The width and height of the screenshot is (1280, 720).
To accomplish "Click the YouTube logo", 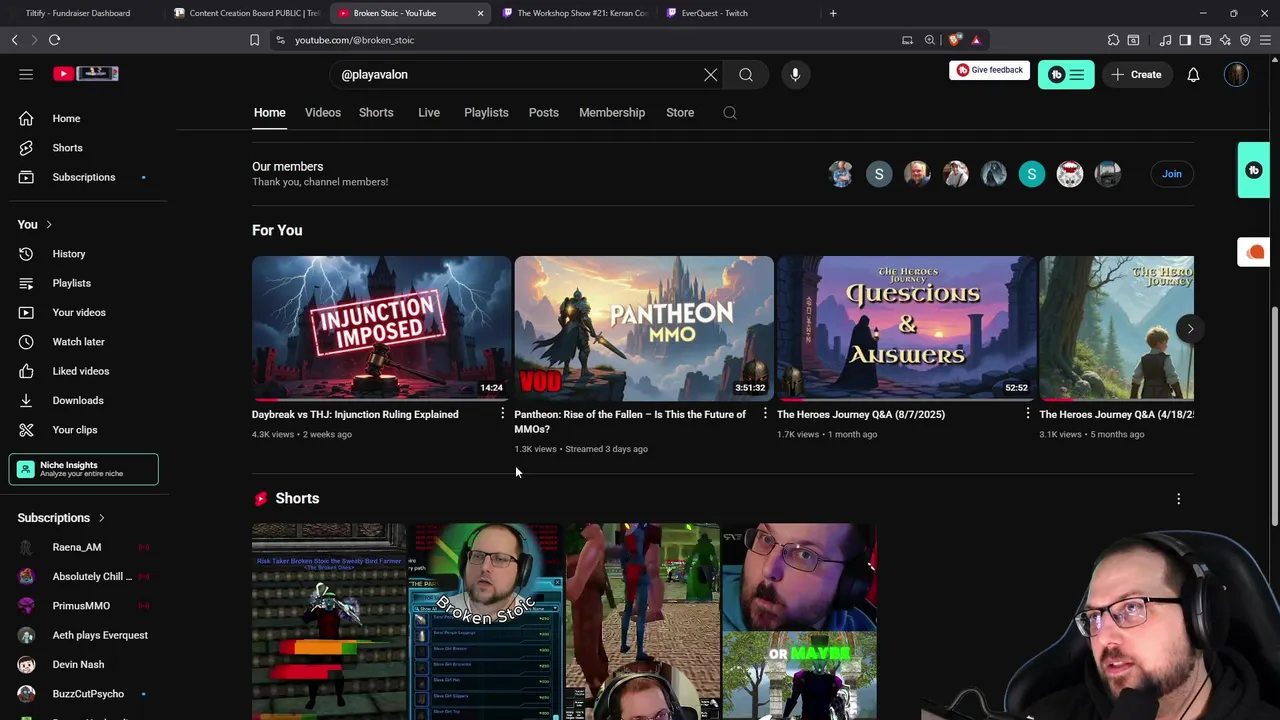I will pyautogui.click(x=86, y=73).
